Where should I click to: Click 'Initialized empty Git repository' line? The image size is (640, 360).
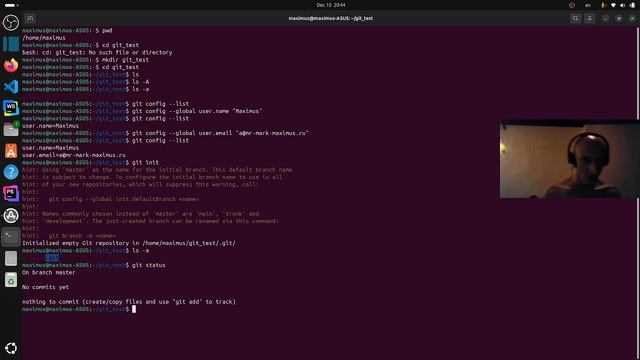click(129, 243)
